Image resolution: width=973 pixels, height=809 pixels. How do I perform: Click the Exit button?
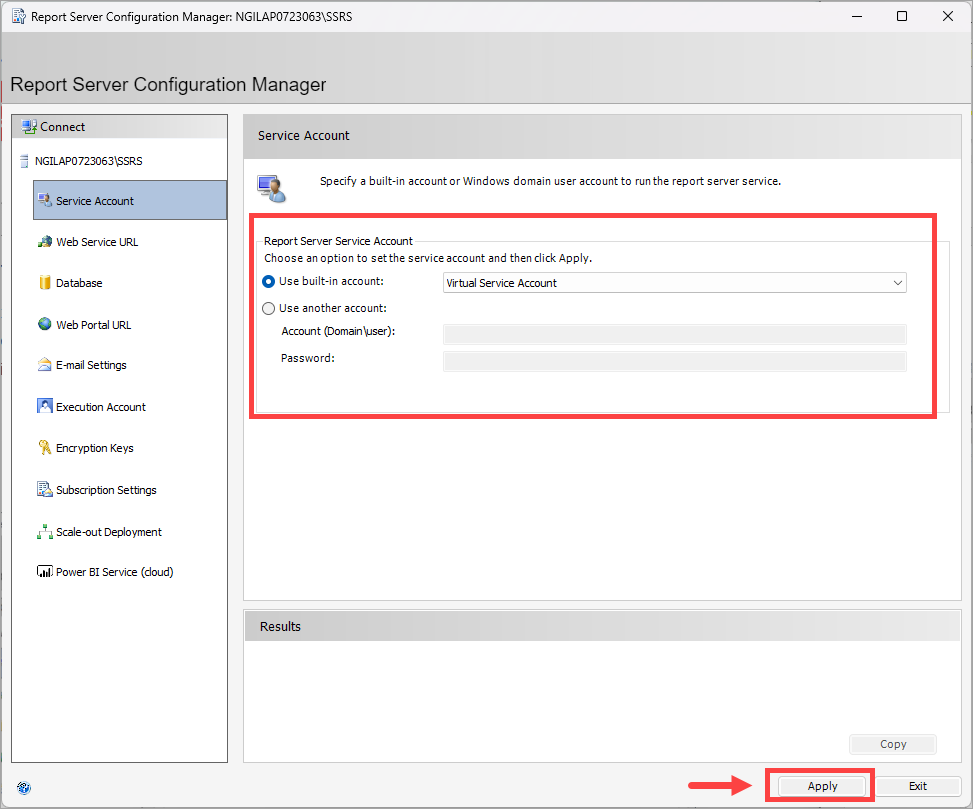pyautogui.click(x=918, y=786)
